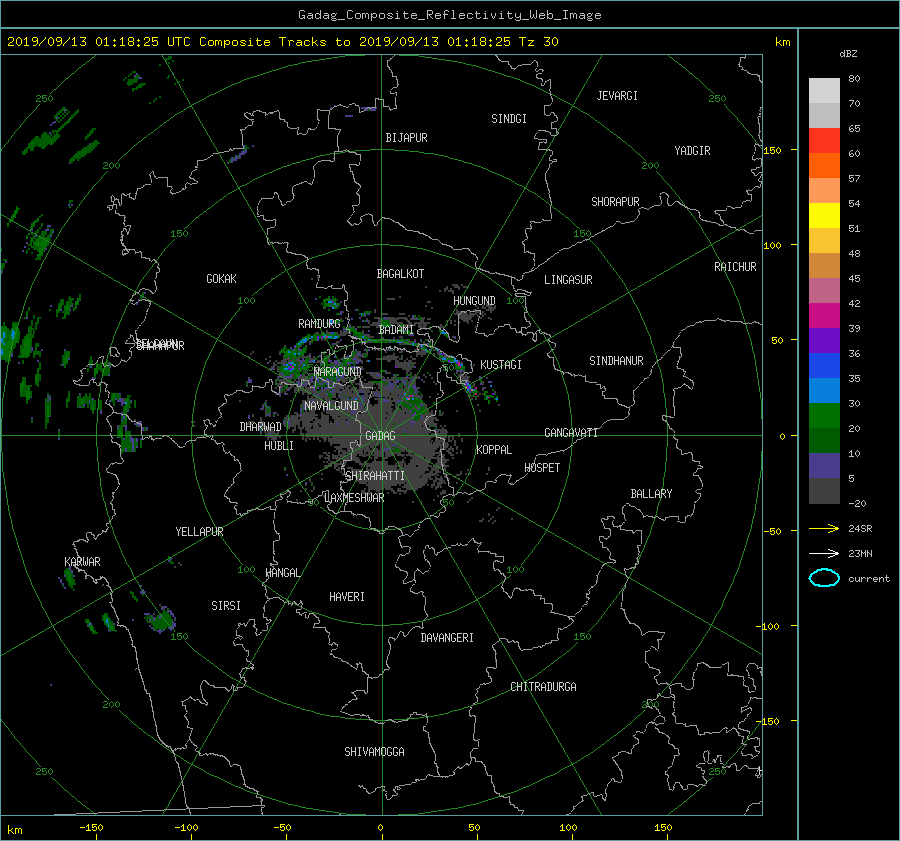Click the CHITRADURGA city label
This screenshot has height=841, width=900.
[543, 687]
